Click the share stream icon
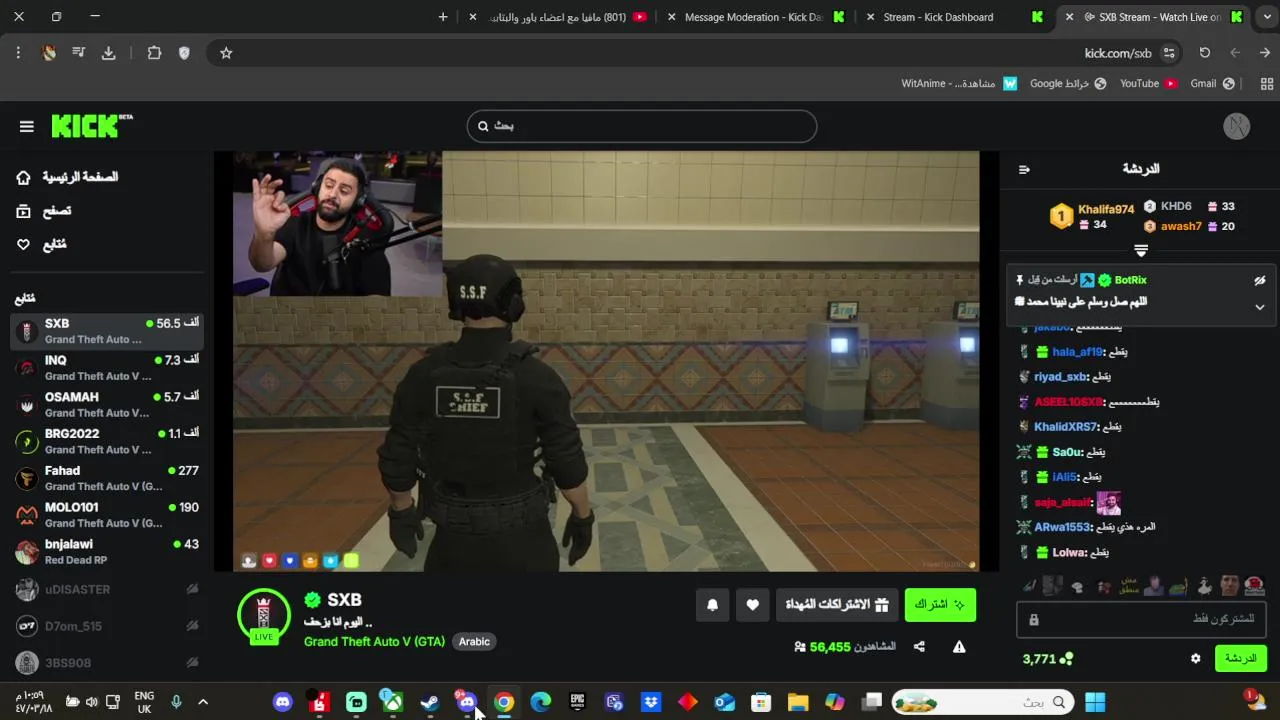Screen dimensions: 1280x720 [919, 647]
